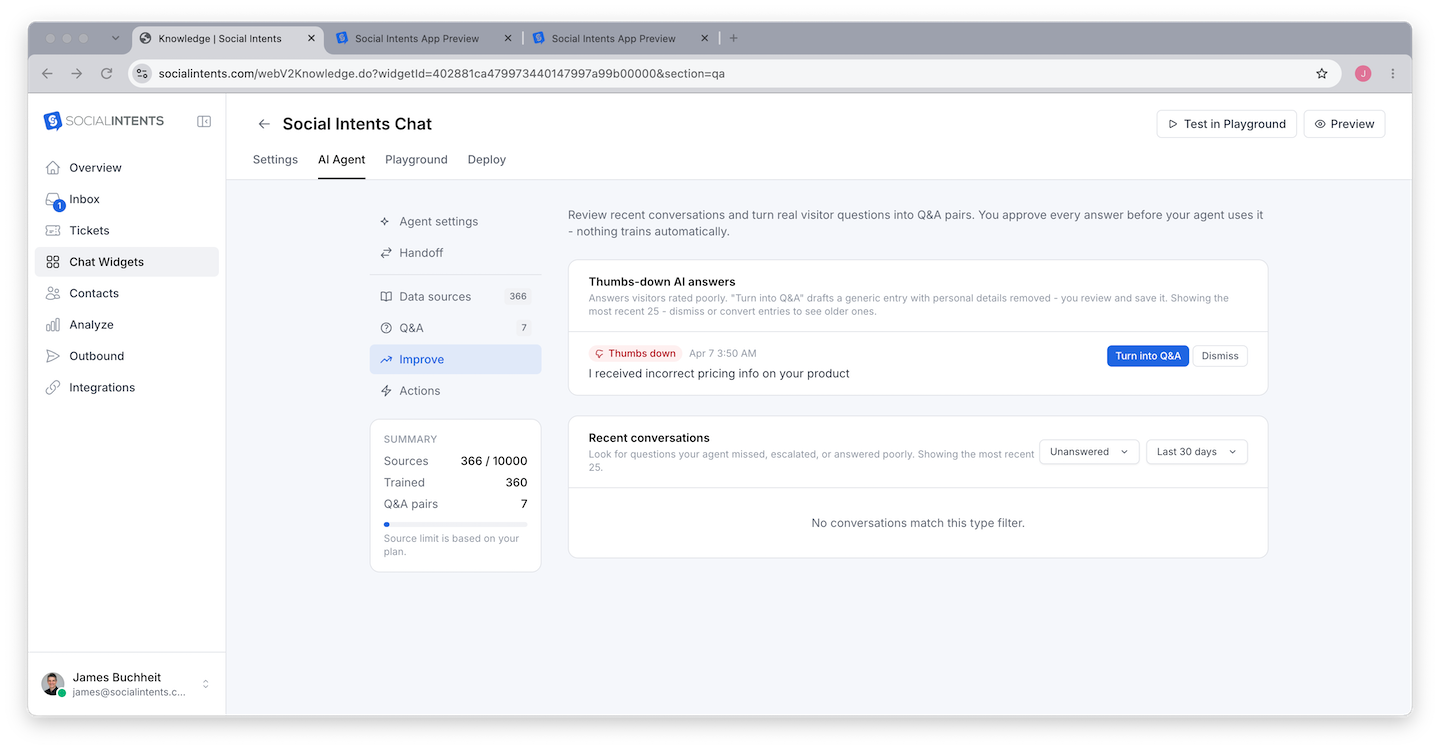Screen dimensions: 1440x750
Task: Open Actions lightning icon
Action: 386,391
